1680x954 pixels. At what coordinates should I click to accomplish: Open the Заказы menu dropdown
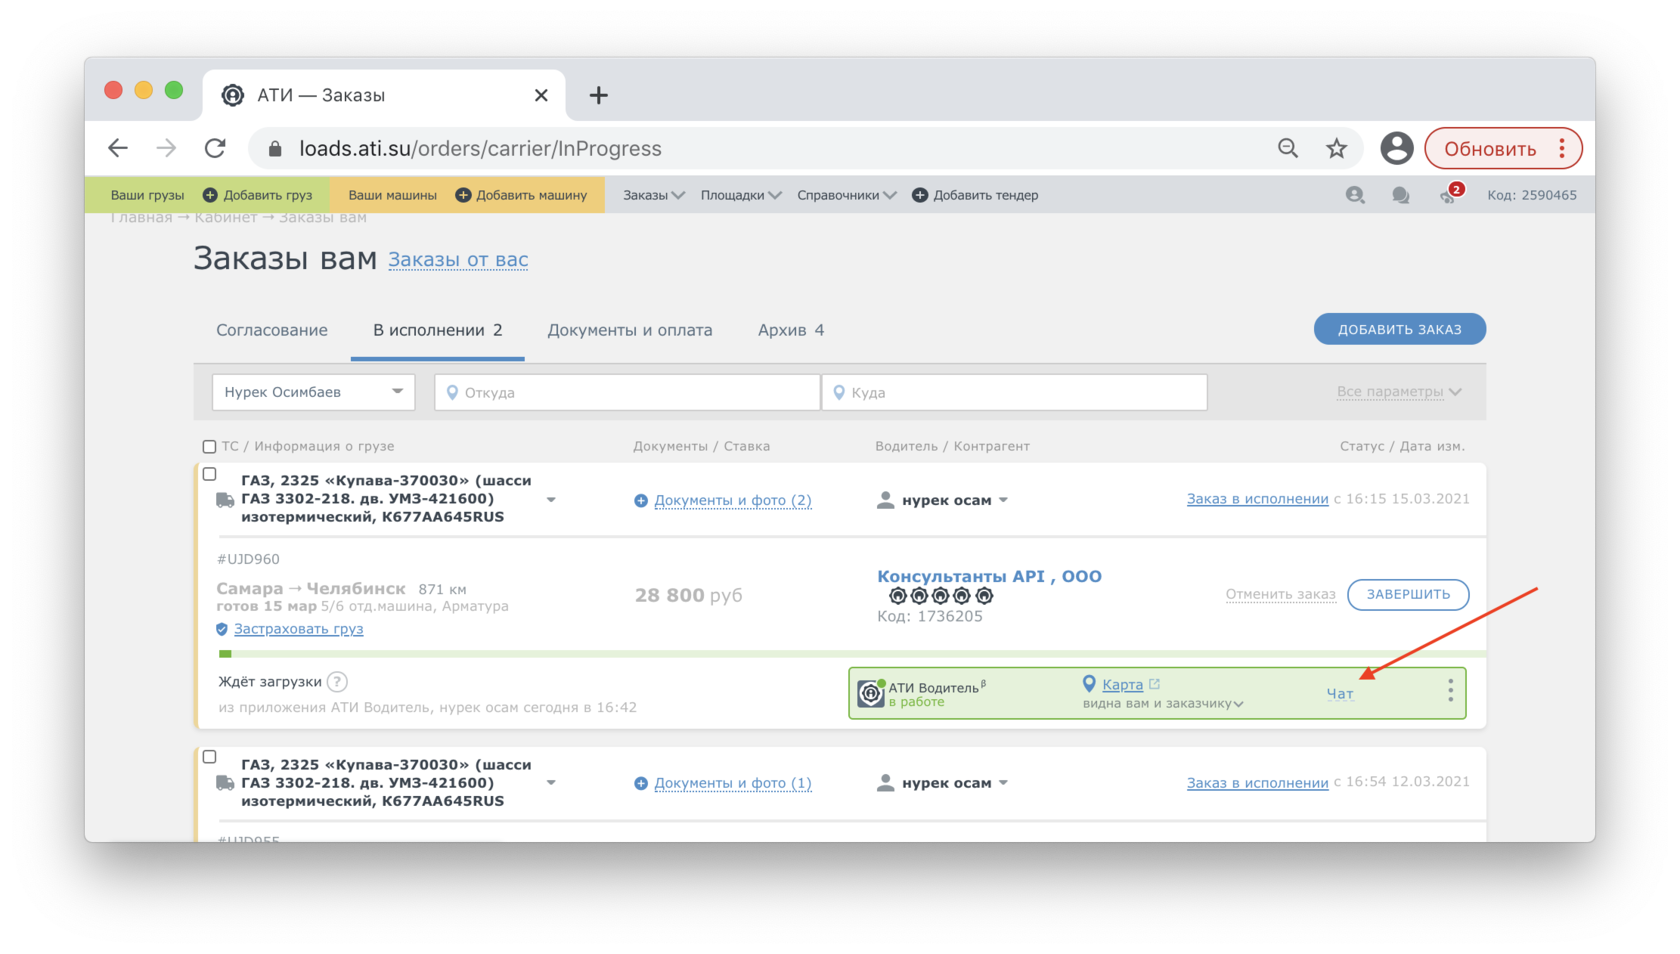(653, 195)
